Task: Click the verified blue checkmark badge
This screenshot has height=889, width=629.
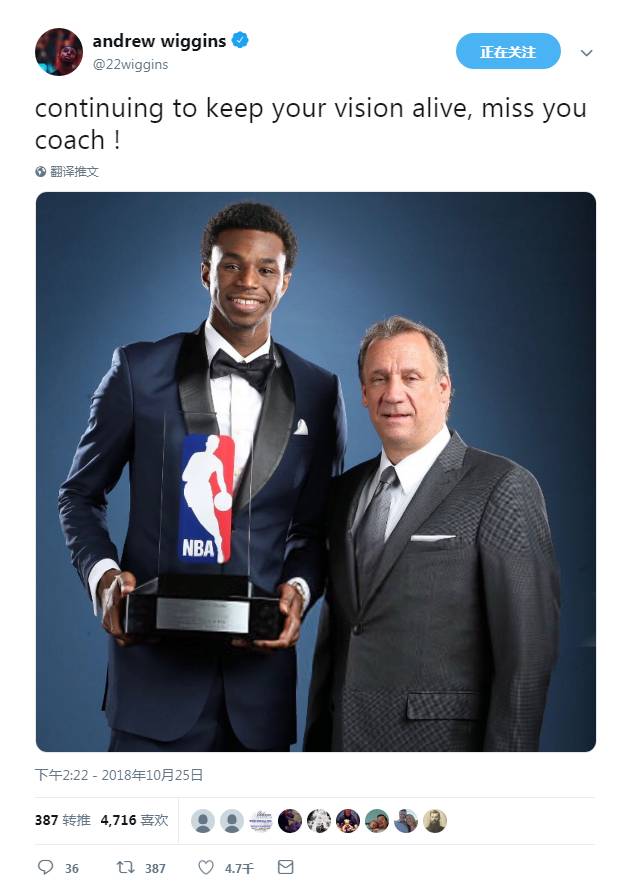Action: 240,40
